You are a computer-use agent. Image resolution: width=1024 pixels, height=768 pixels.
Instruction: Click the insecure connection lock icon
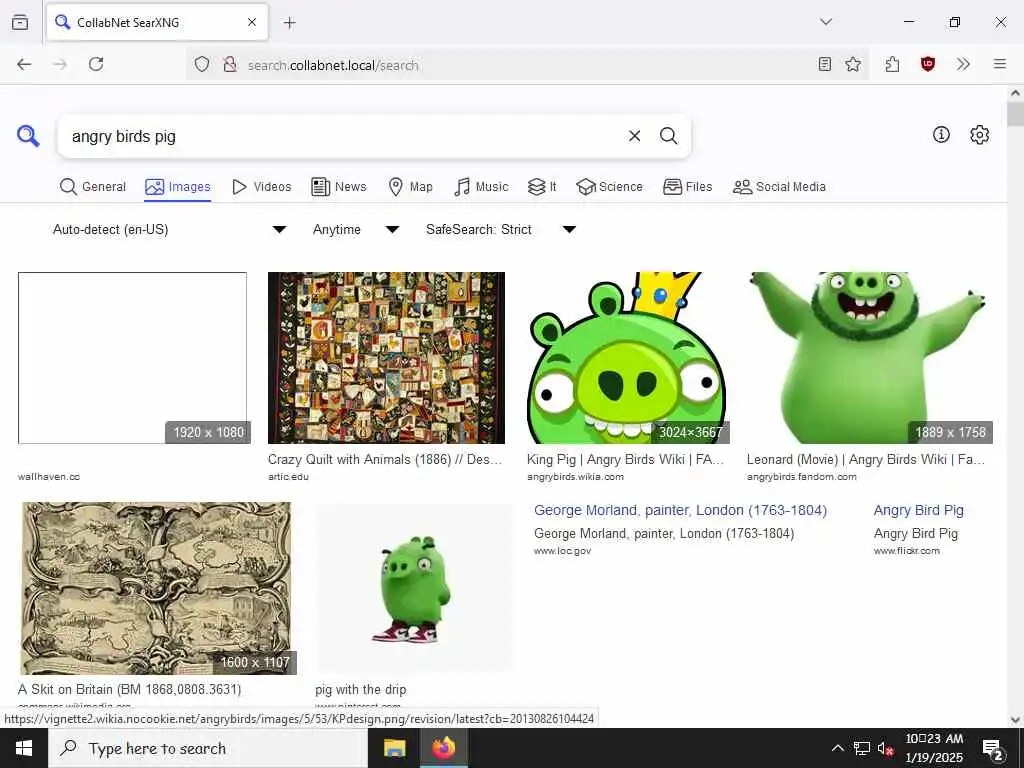point(229,65)
